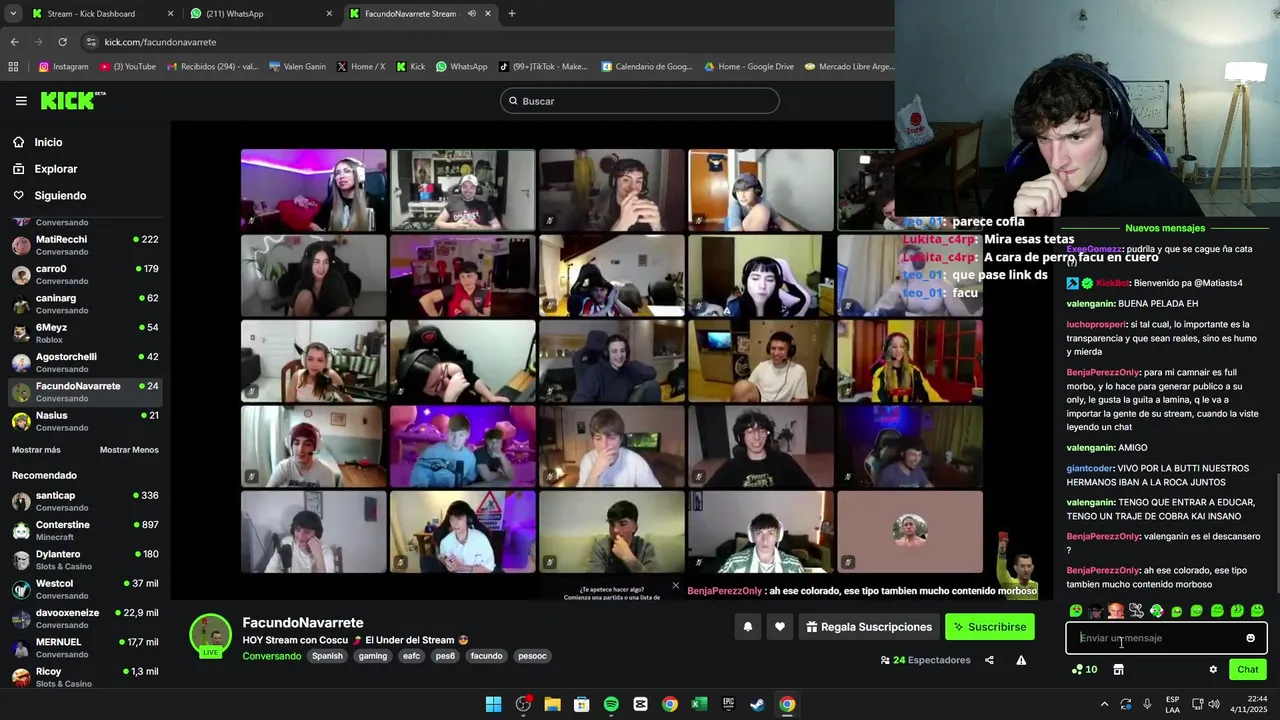Image resolution: width=1280 pixels, height=720 pixels.
Task: Open Nasius followed channel
Action: tap(85, 421)
